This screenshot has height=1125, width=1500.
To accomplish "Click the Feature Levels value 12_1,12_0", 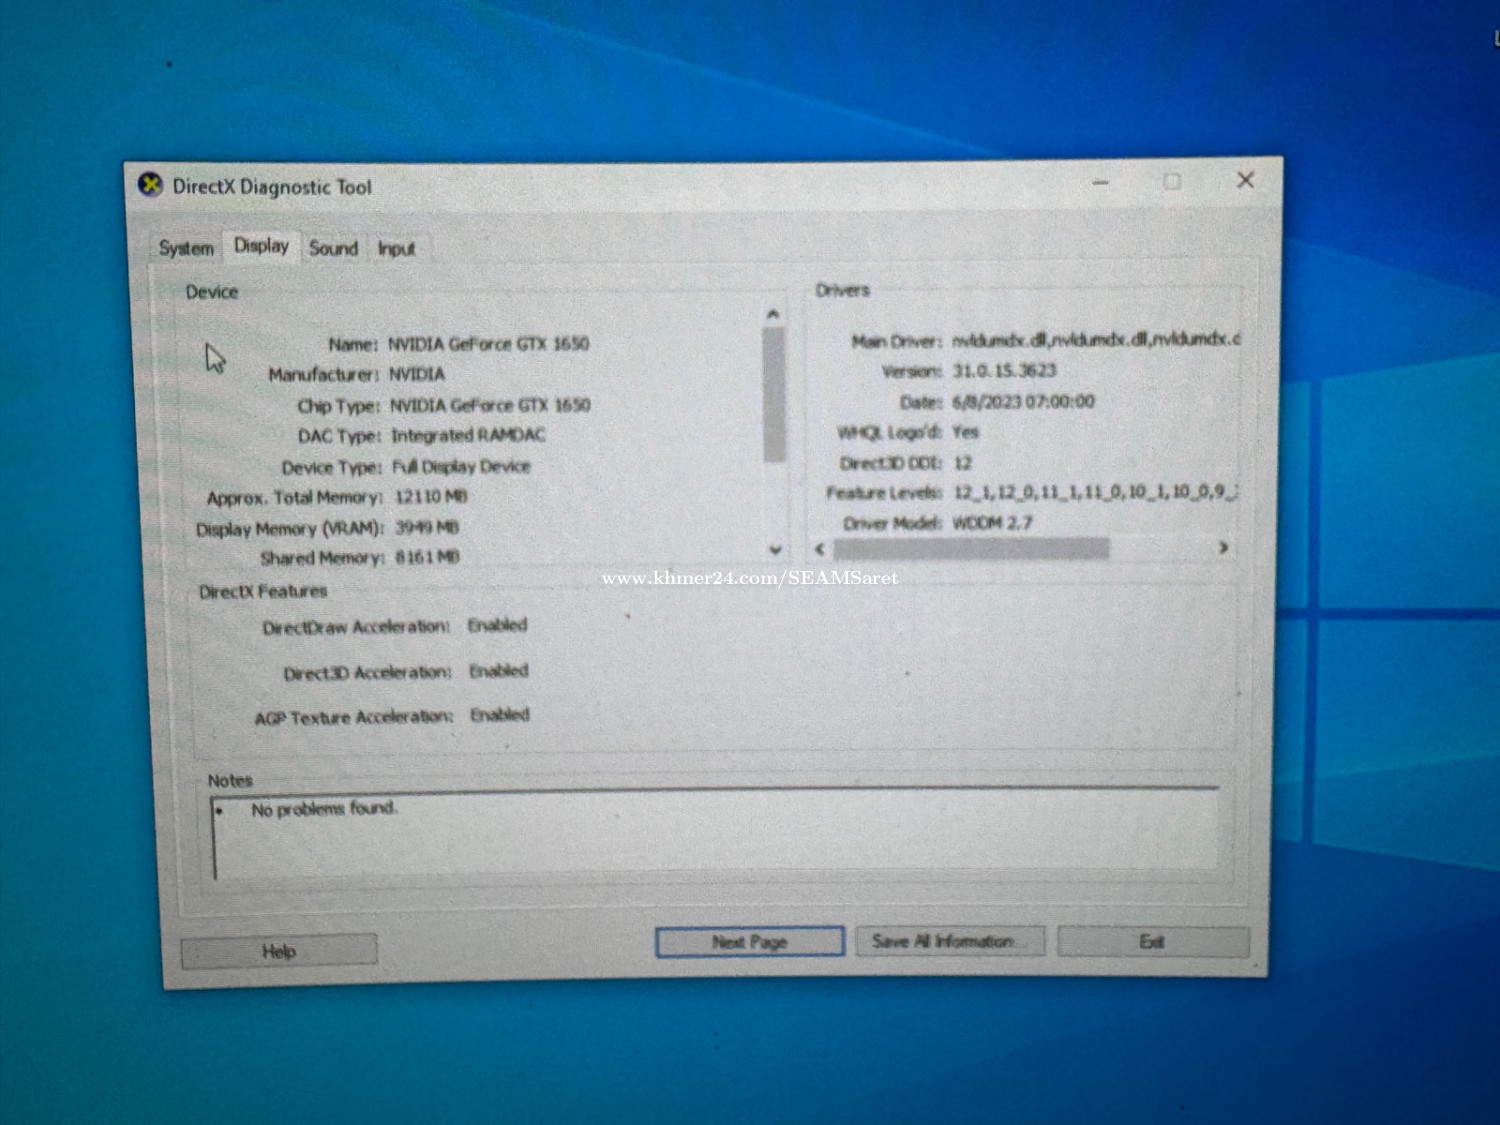I will pyautogui.click(x=1096, y=492).
